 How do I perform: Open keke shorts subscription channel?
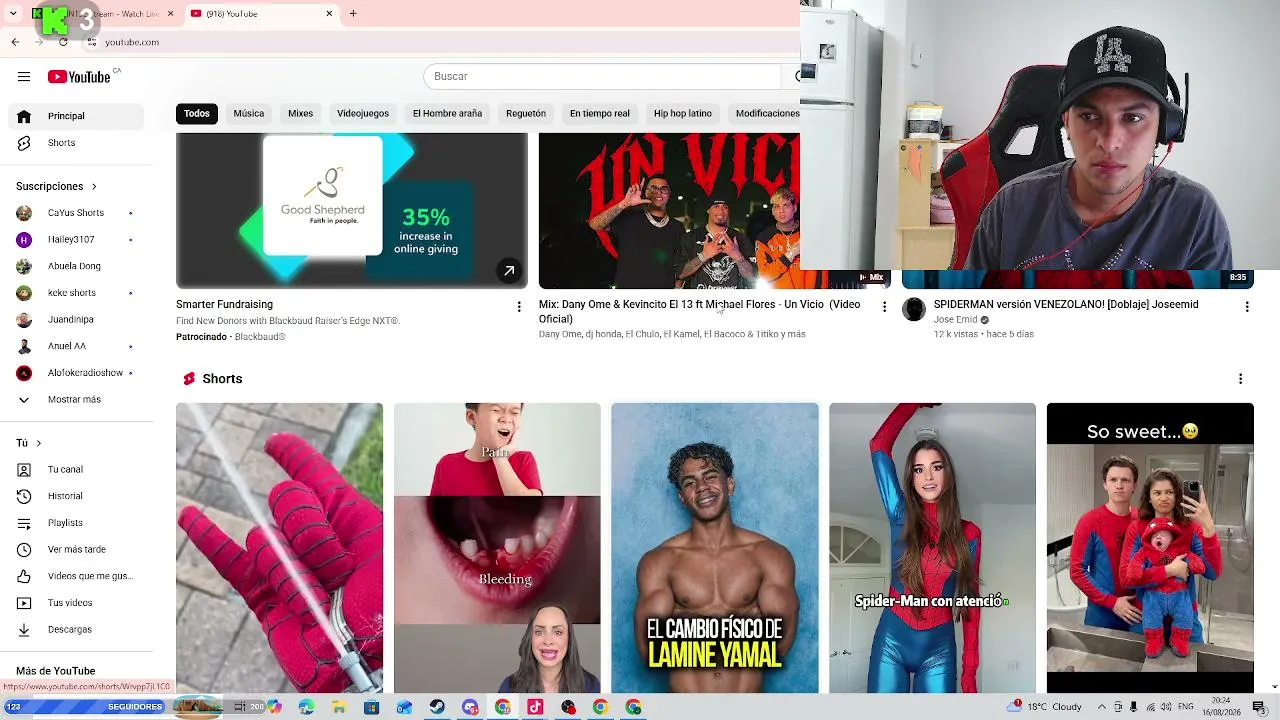(x=76, y=293)
